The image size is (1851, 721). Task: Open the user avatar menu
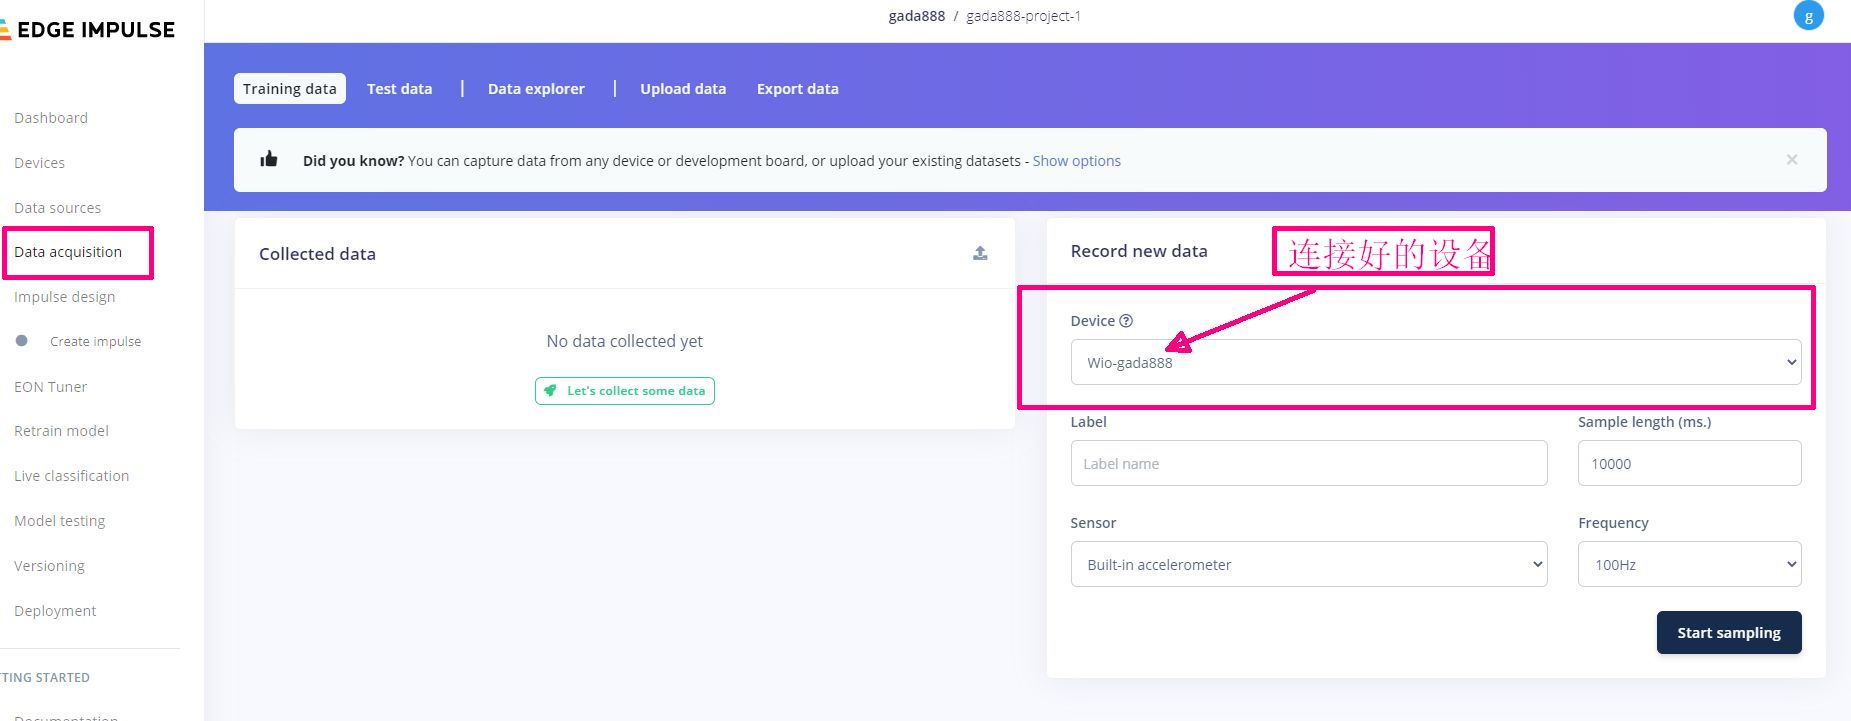click(x=1808, y=16)
